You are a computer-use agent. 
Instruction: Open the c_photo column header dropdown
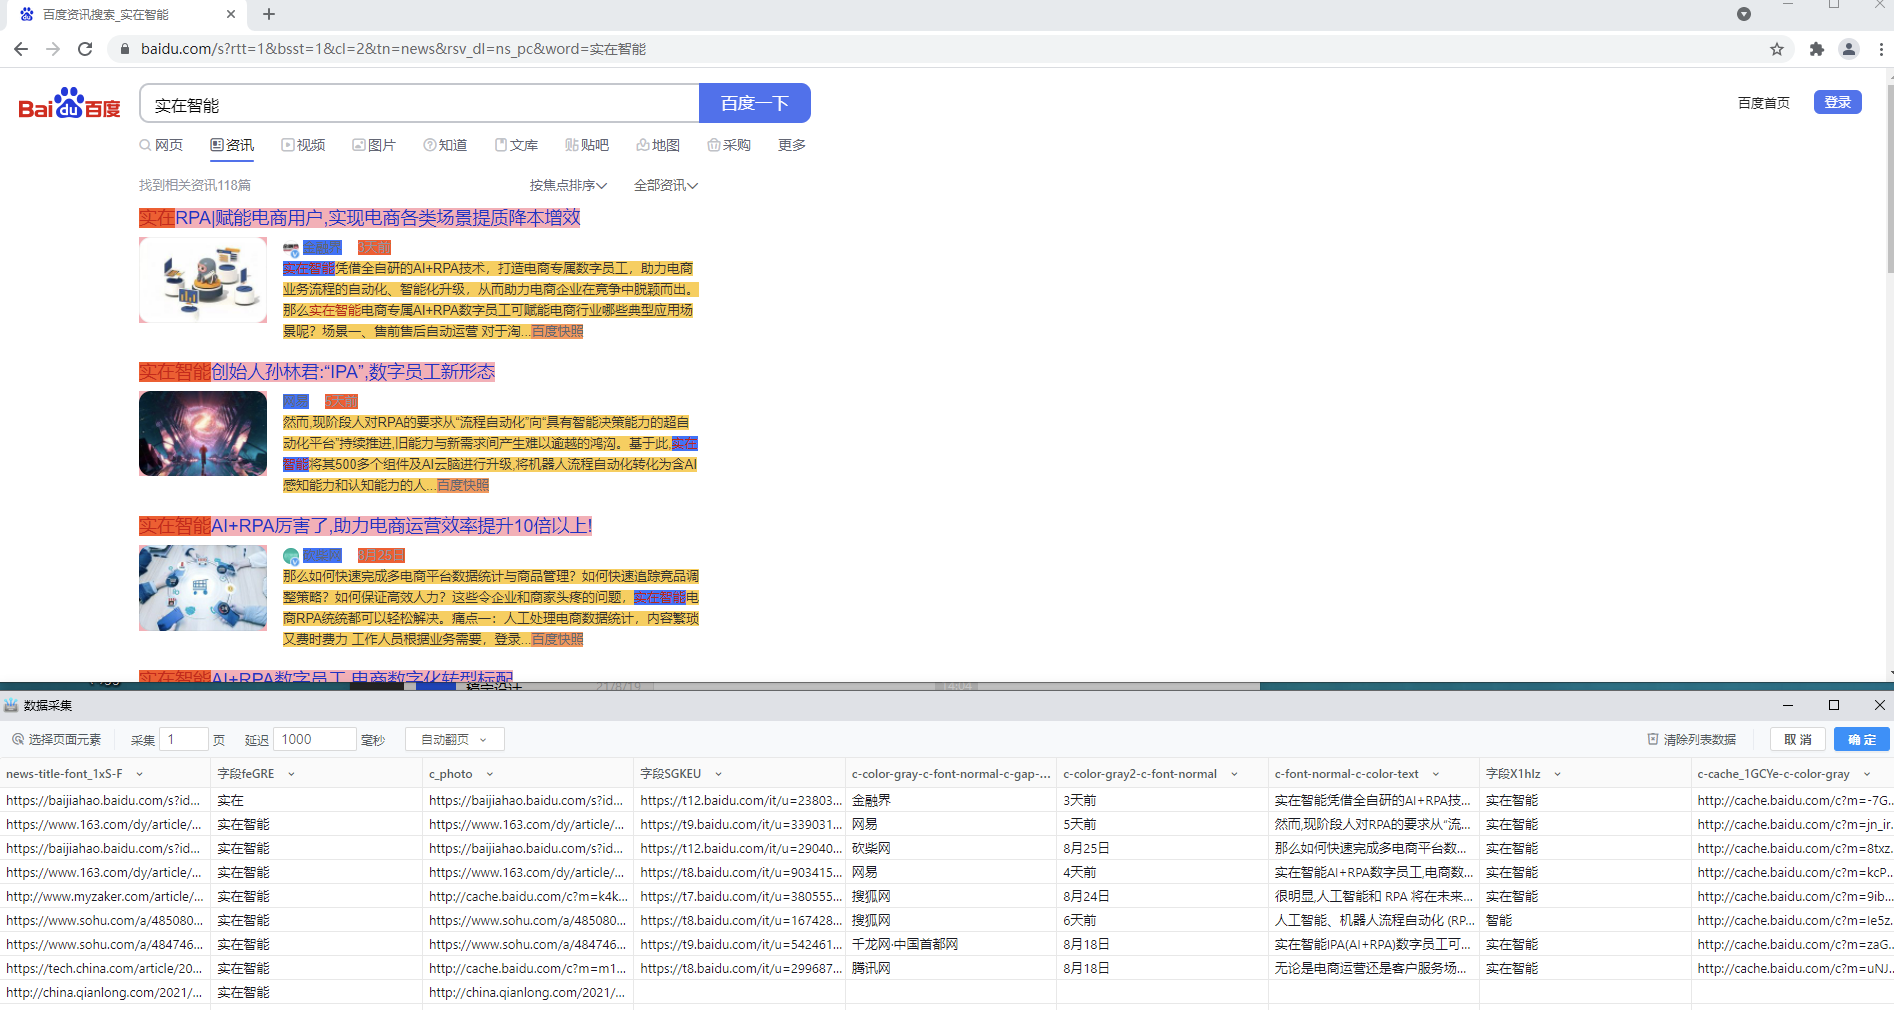click(x=490, y=774)
